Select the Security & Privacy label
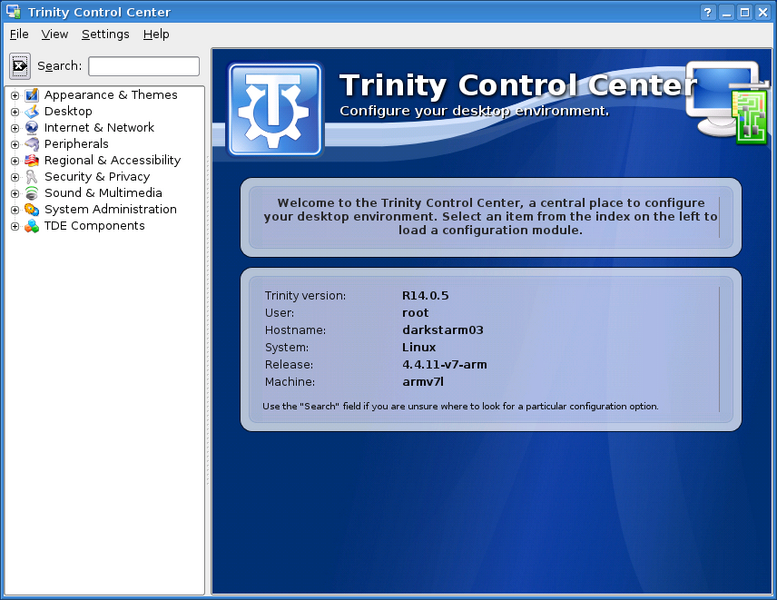777x600 pixels. click(97, 176)
